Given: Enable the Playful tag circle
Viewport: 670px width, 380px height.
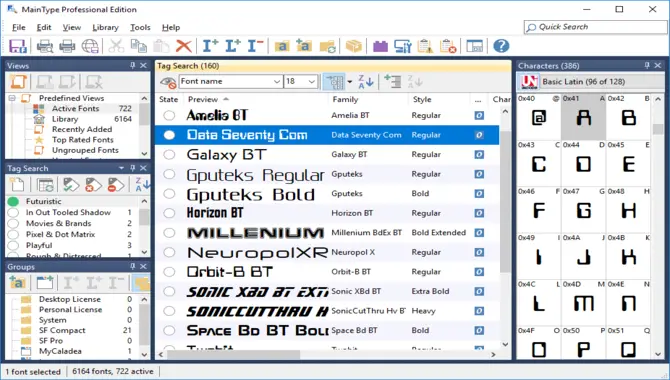Looking at the screenshot, I should (13, 245).
